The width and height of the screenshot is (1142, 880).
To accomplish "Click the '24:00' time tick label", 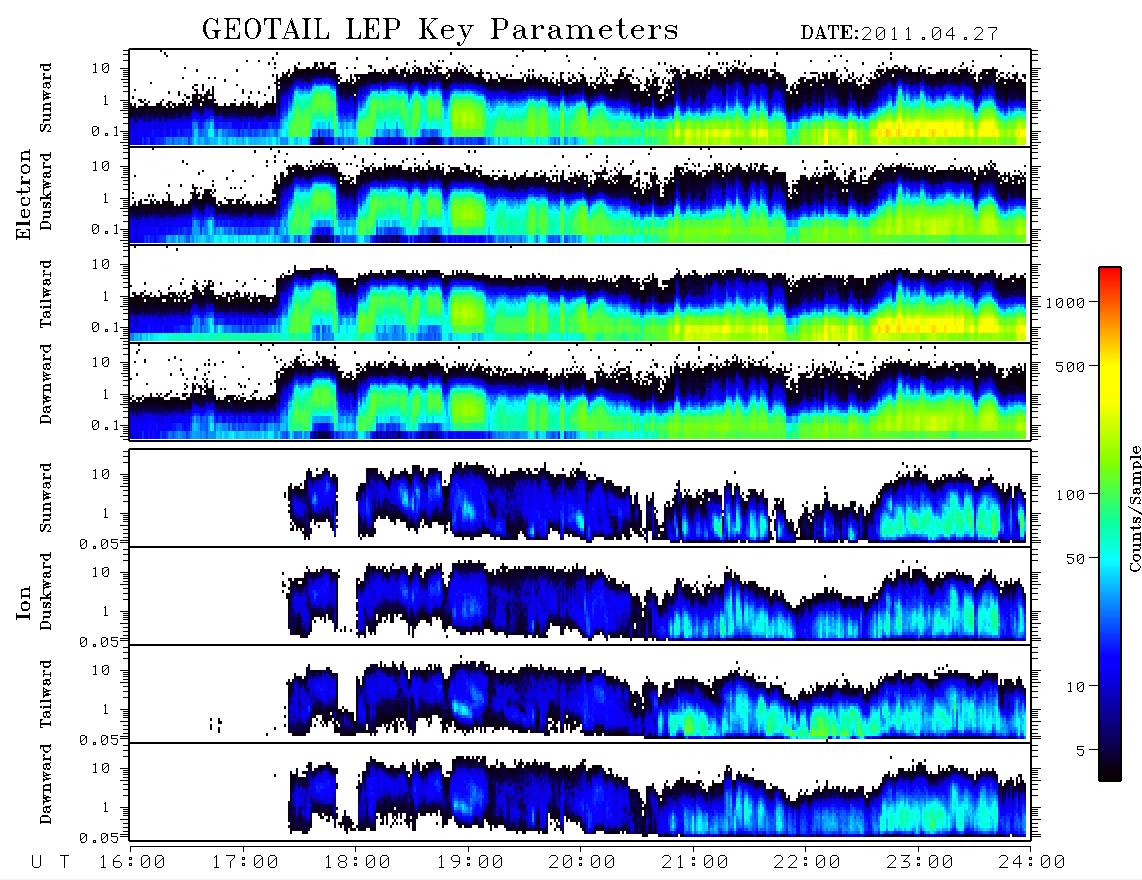I will pyautogui.click(x=1031, y=862).
